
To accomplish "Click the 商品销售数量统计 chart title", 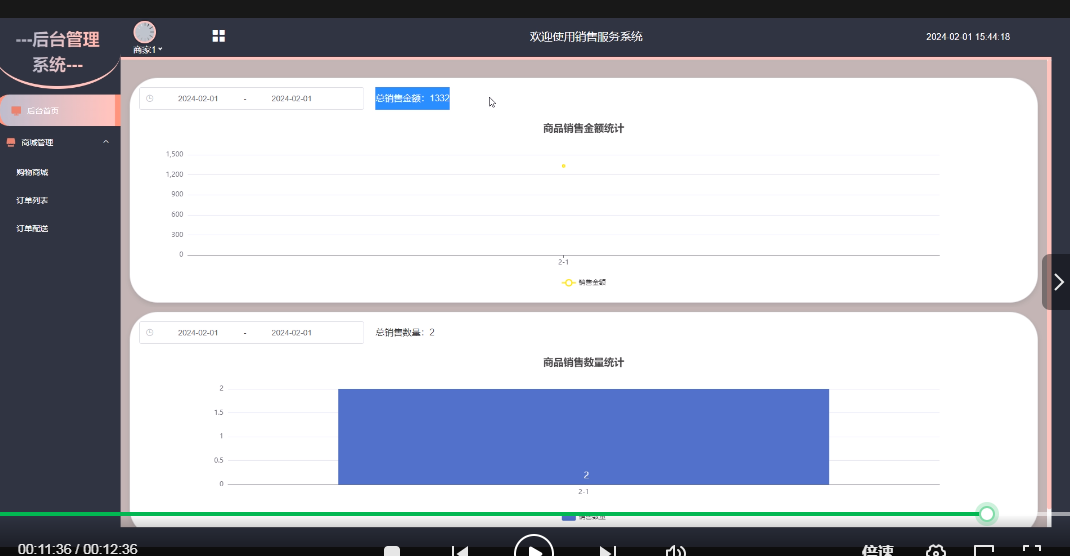I will [583, 362].
